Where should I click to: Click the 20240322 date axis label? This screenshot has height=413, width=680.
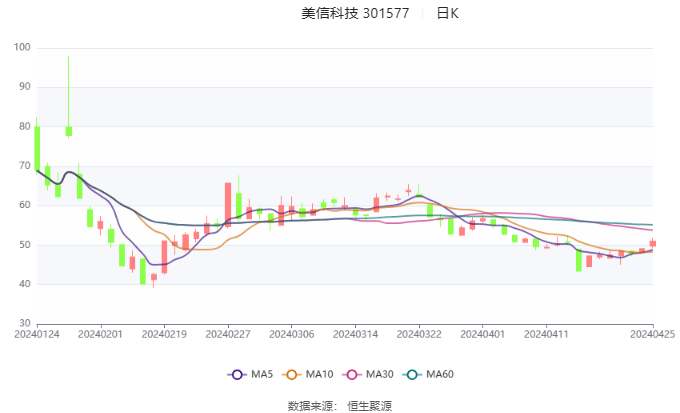419,334
